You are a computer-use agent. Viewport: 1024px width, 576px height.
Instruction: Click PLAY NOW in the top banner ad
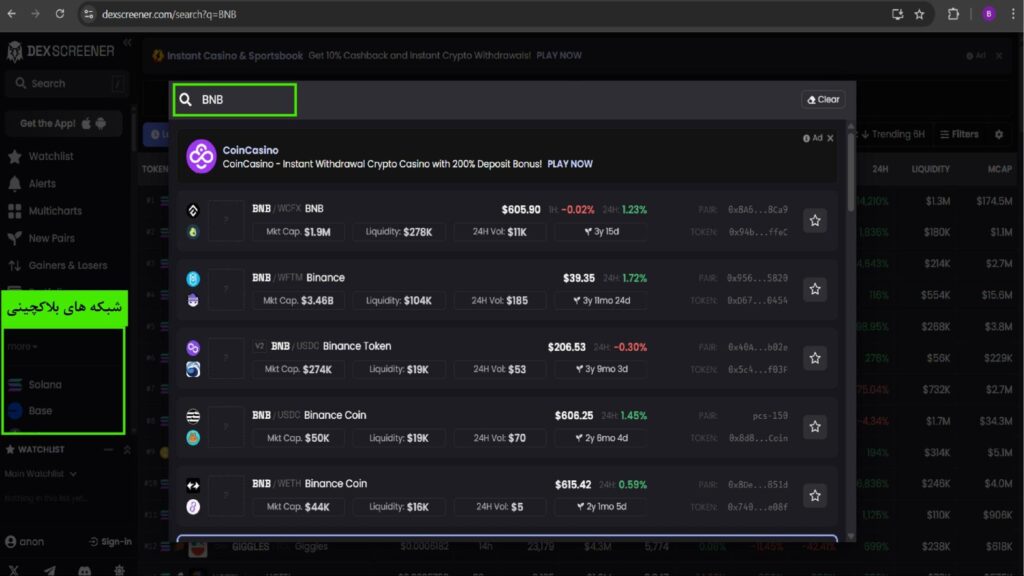[x=558, y=56]
